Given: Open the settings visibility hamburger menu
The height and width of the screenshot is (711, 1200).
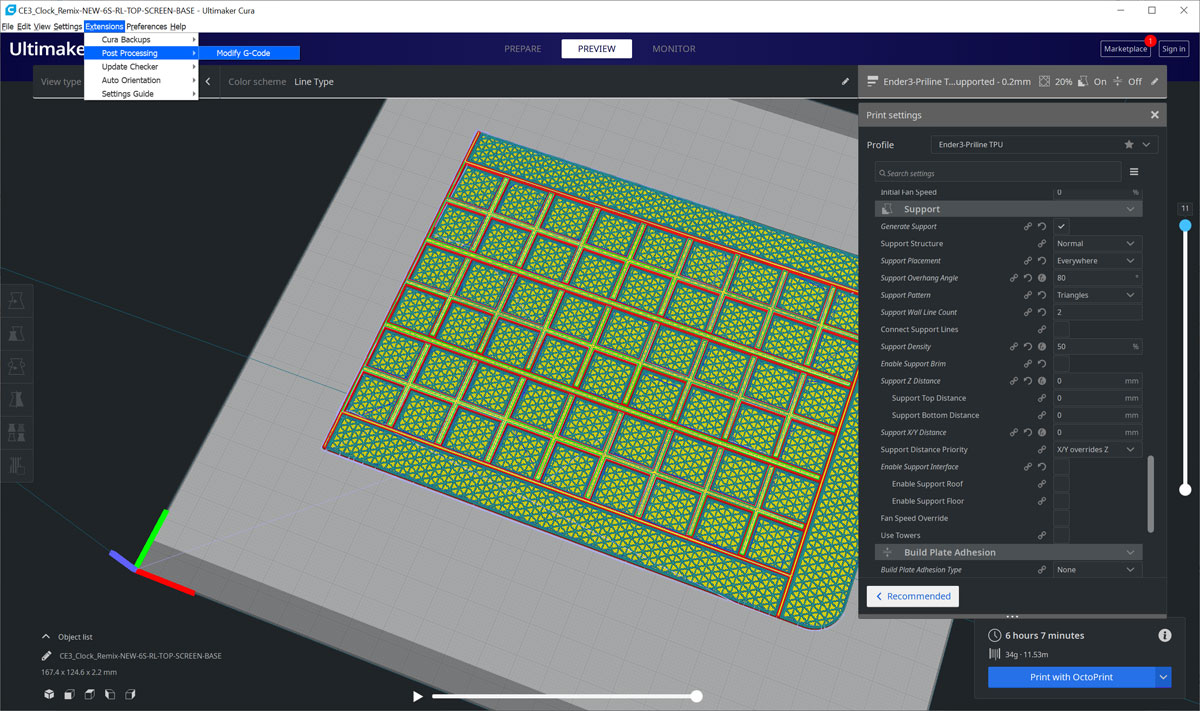Looking at the screenshot, I should pyautogui.click(x=1134, y=172).
